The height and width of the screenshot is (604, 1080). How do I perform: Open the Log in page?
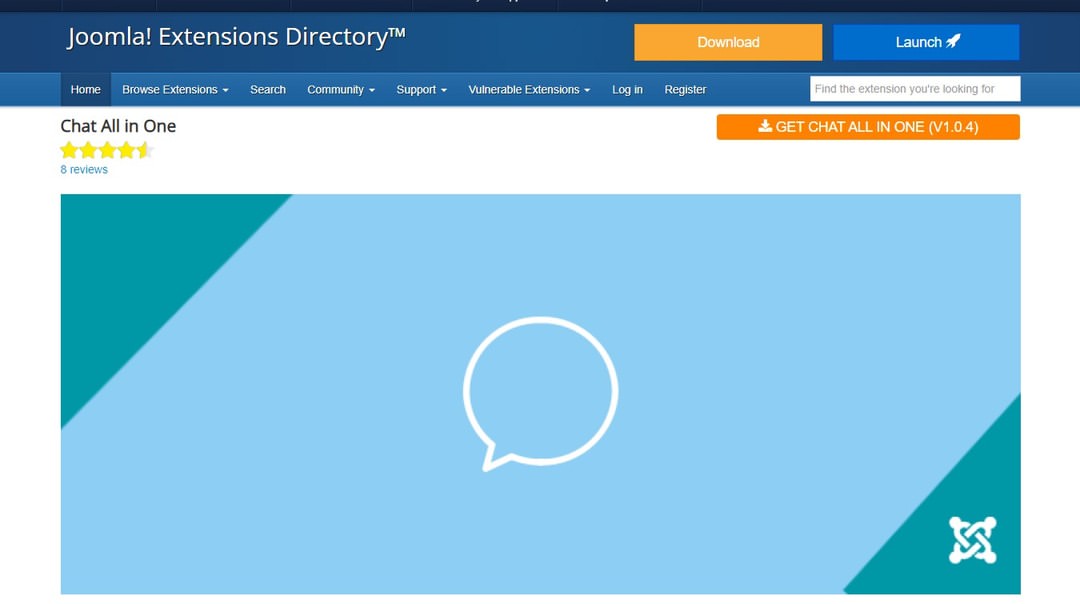627,90
